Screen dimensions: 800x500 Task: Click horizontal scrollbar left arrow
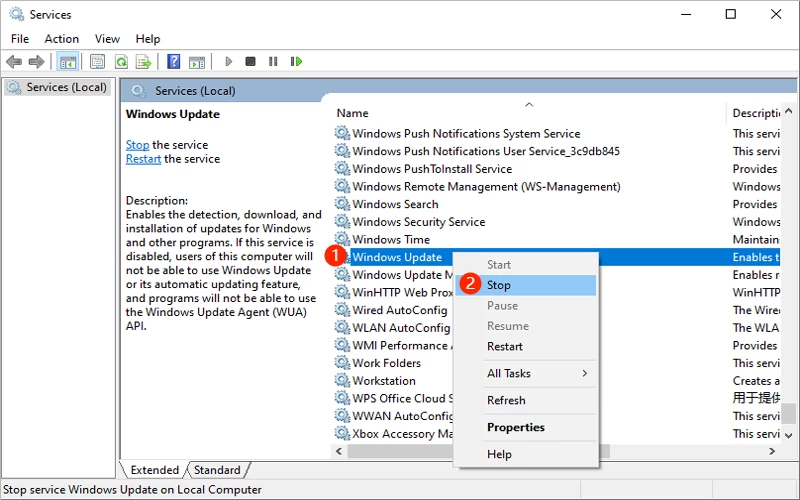(339, 451)
